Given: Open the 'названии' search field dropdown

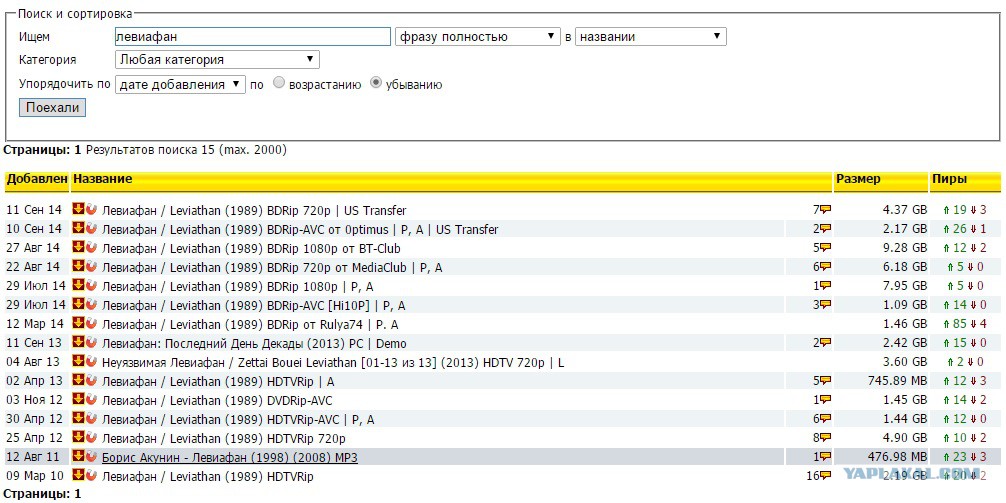Looking at the screenshot, I should pyautogui.click(x=651, y=37).
